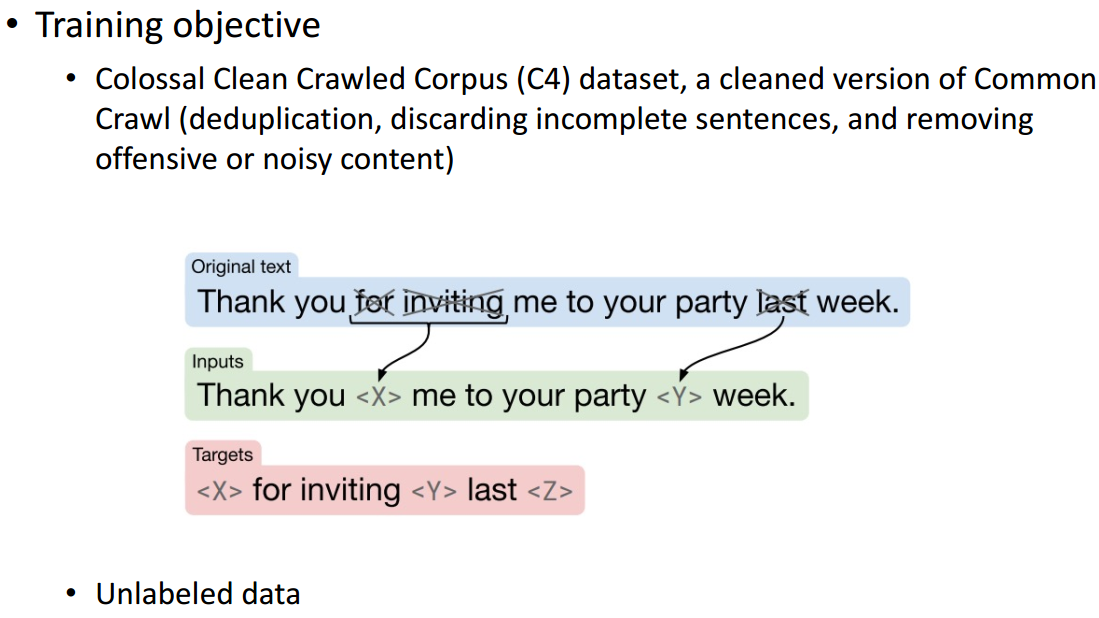Click the <Y> token in Targets row

point(434,490)
